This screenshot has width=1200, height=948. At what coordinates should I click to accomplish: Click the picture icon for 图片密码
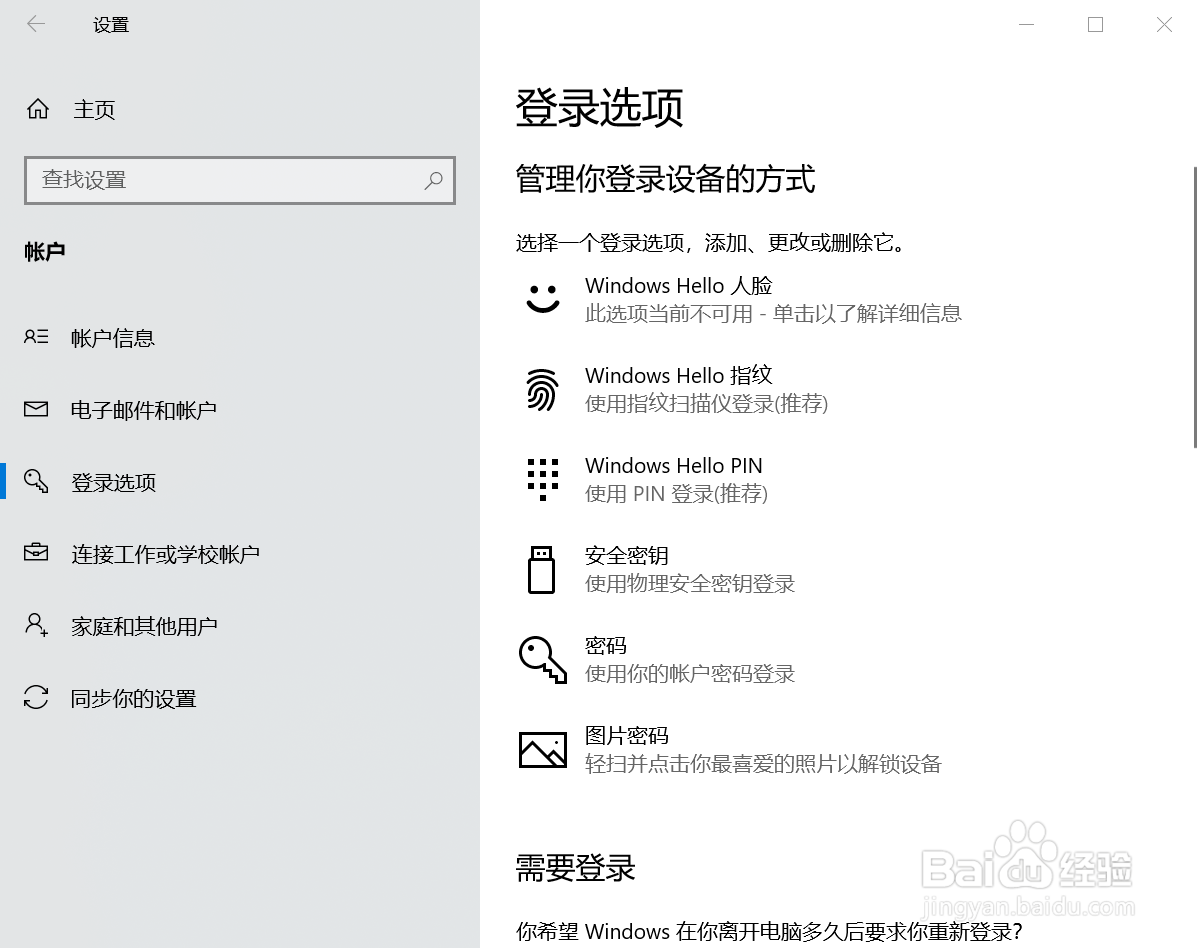coord(543,749)
